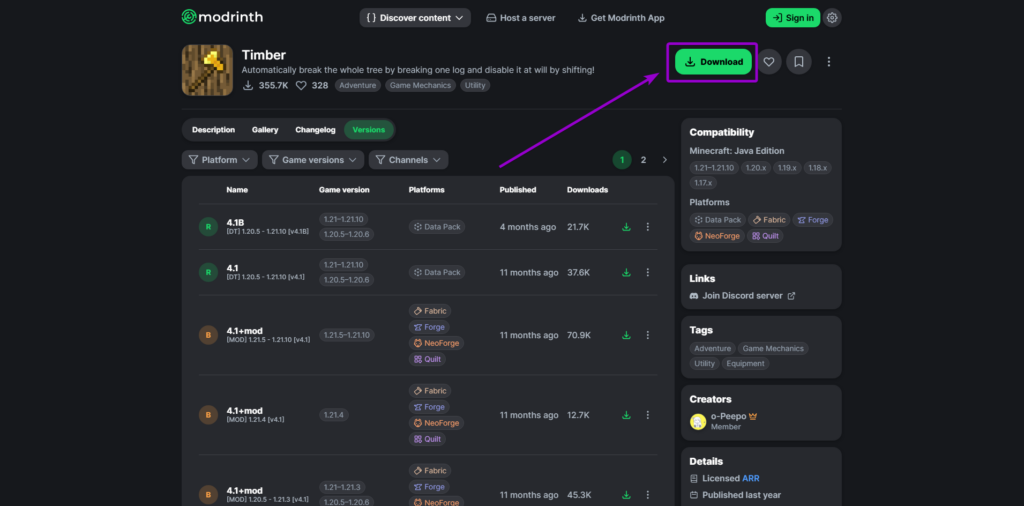Open the Discover content dropdown
This screenshot has width=1024, height=506.
tap(415, 18)
